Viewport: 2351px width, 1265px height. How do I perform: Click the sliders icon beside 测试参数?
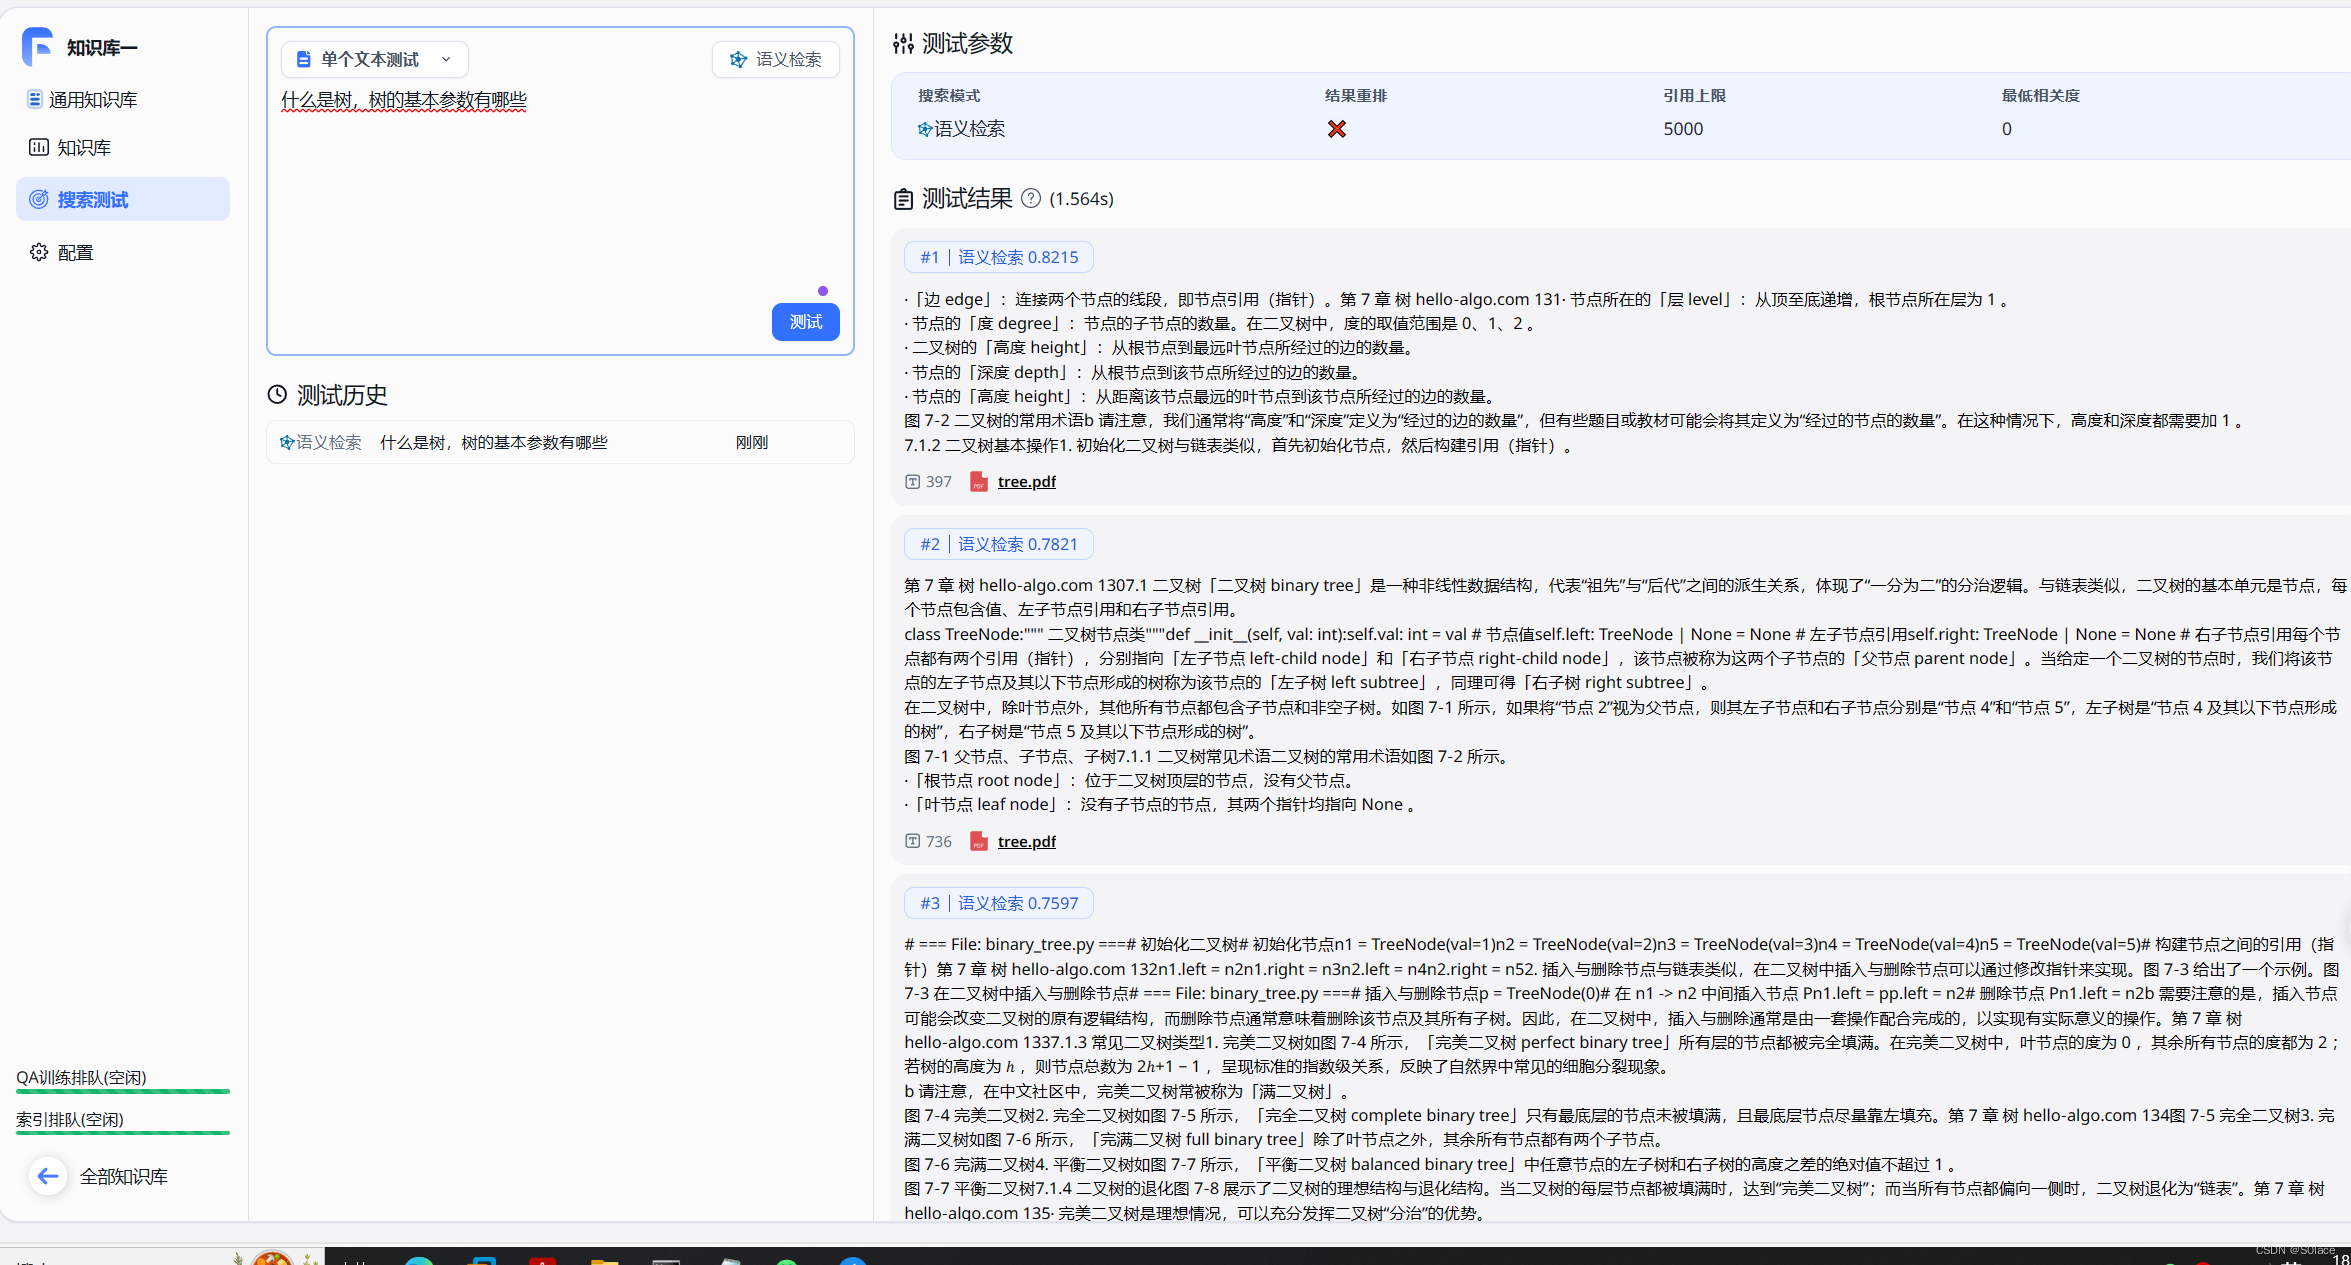tap(903, 43)
